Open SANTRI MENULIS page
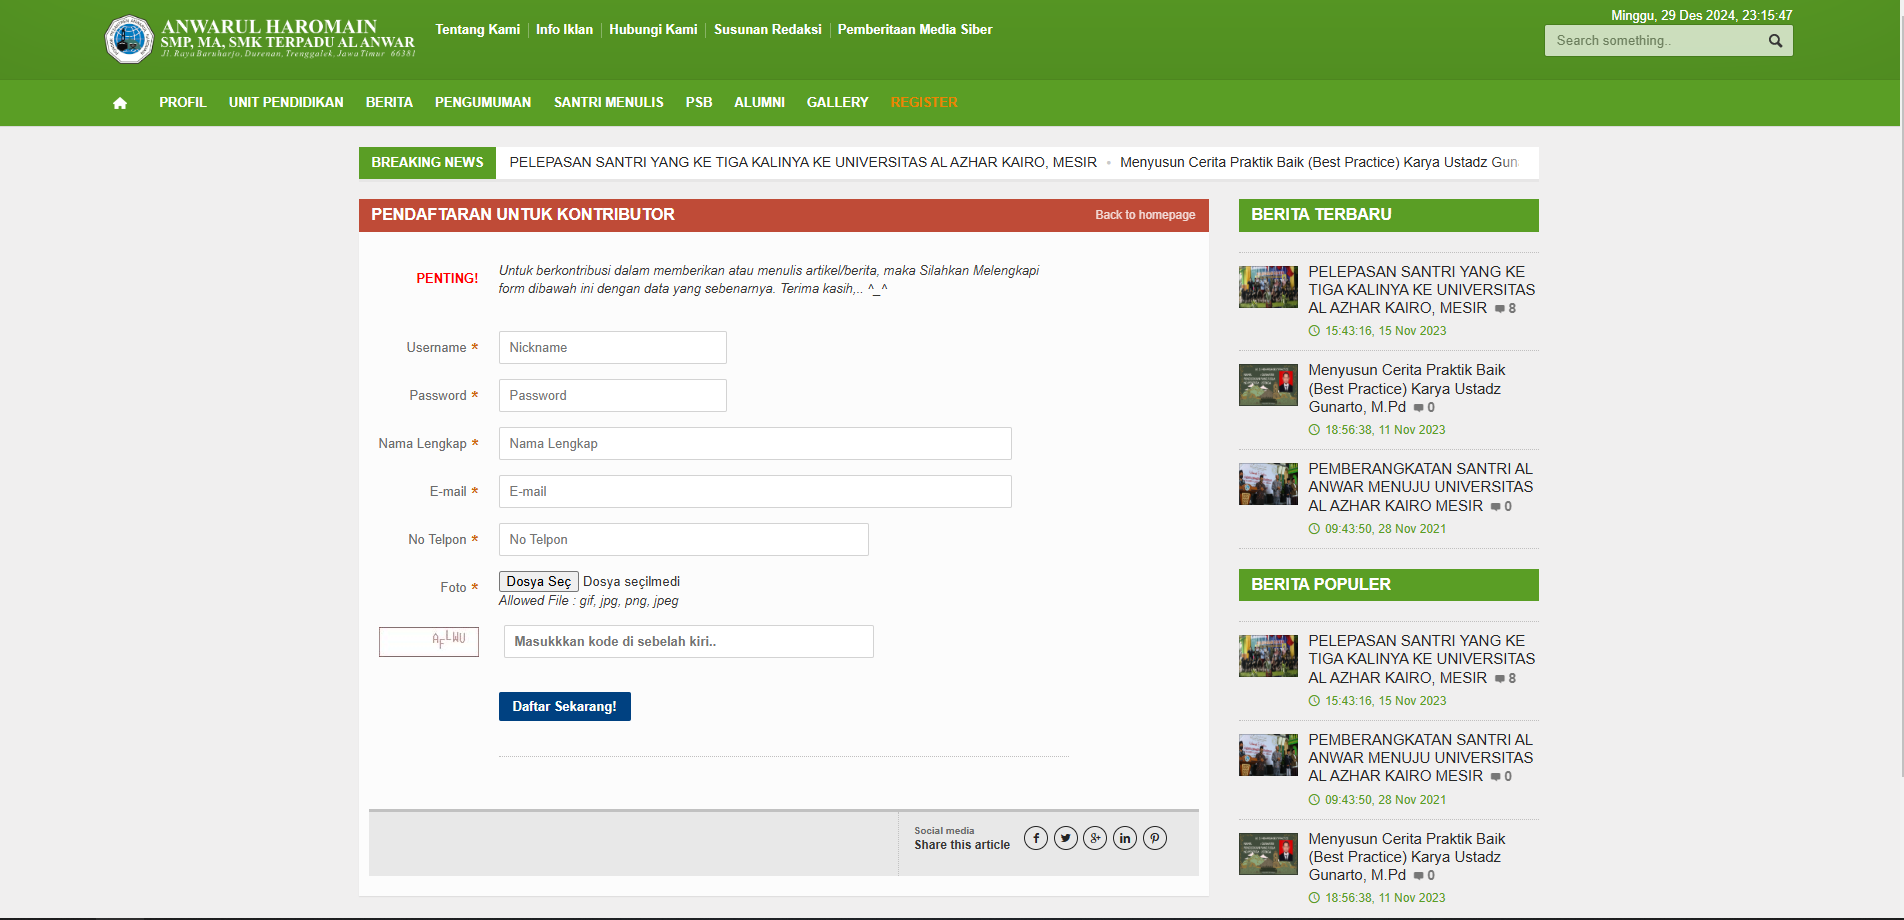1904x920 pixels. click(x=609, y=103)
